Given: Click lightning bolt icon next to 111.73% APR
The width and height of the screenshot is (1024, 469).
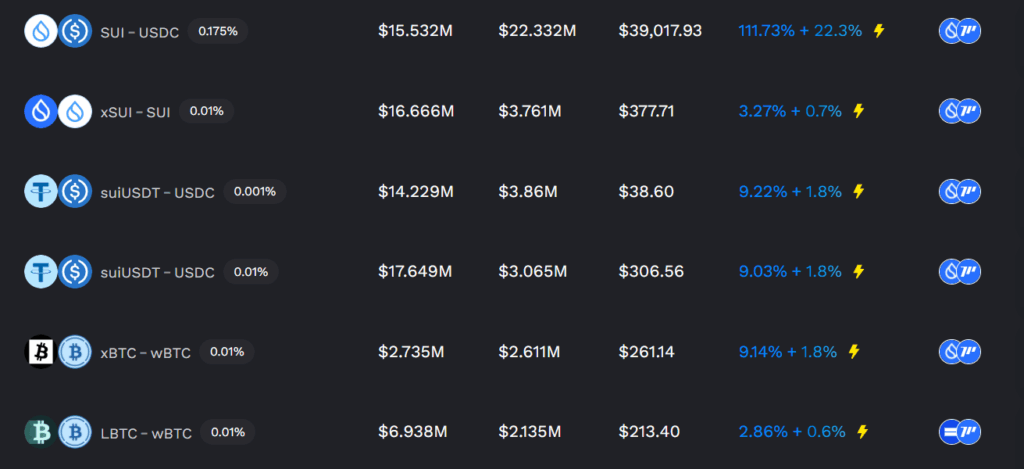Looking at the screenshot, I should coord(879,31).
